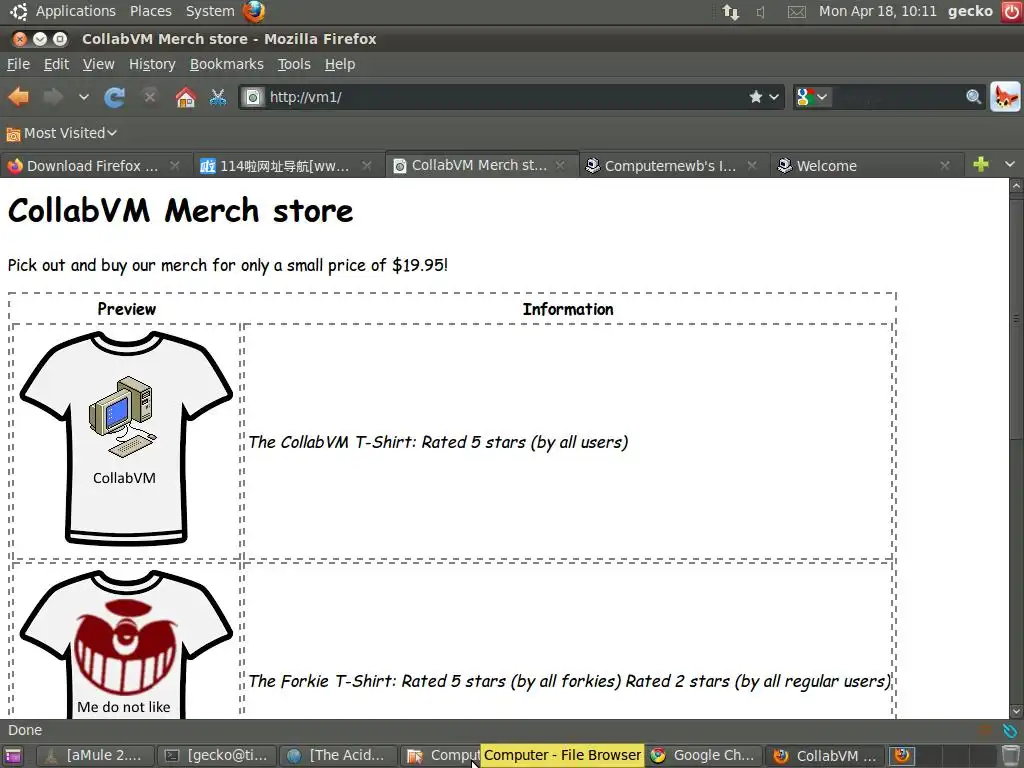Click the greyed Stop loading icon
This screenshot has width=1024, height=768.
pyautogui.click(x=150, y=97)
